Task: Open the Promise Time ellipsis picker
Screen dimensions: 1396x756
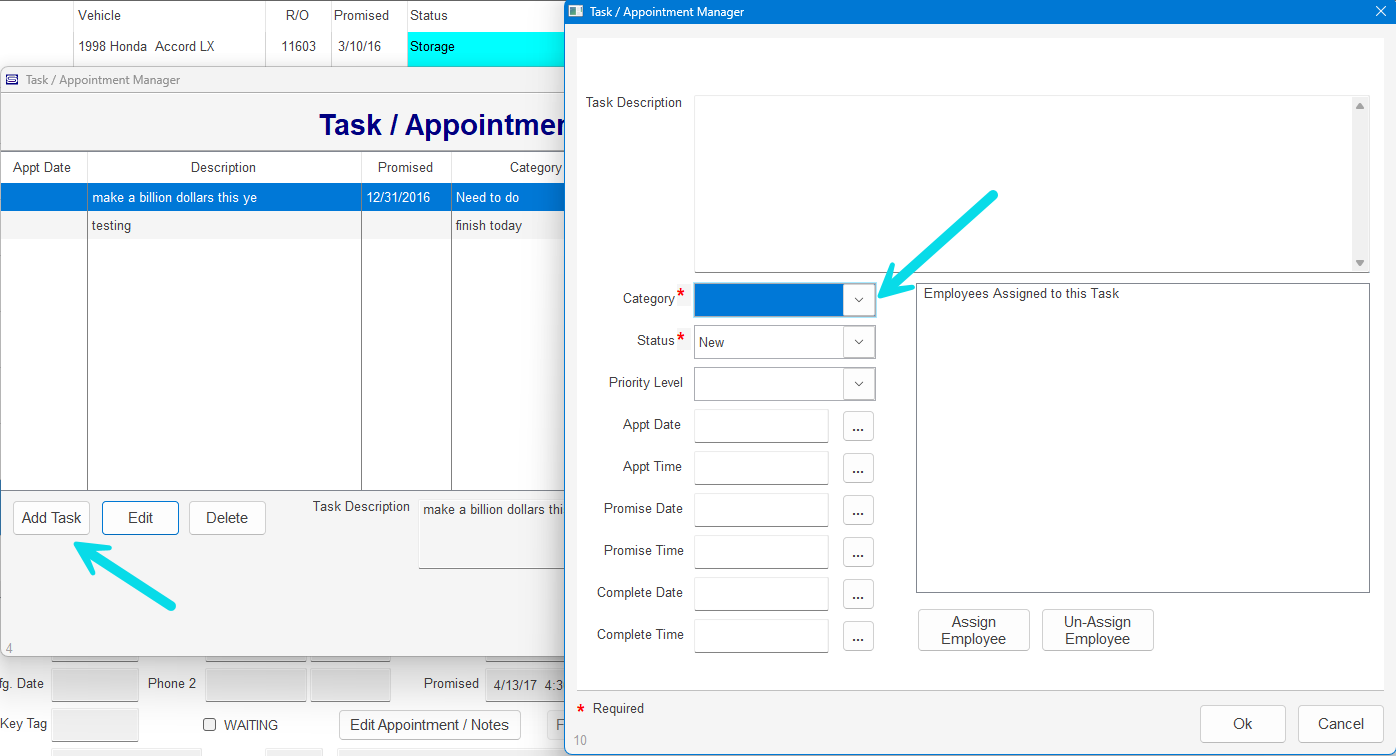Action: click(x=858, y=552)
